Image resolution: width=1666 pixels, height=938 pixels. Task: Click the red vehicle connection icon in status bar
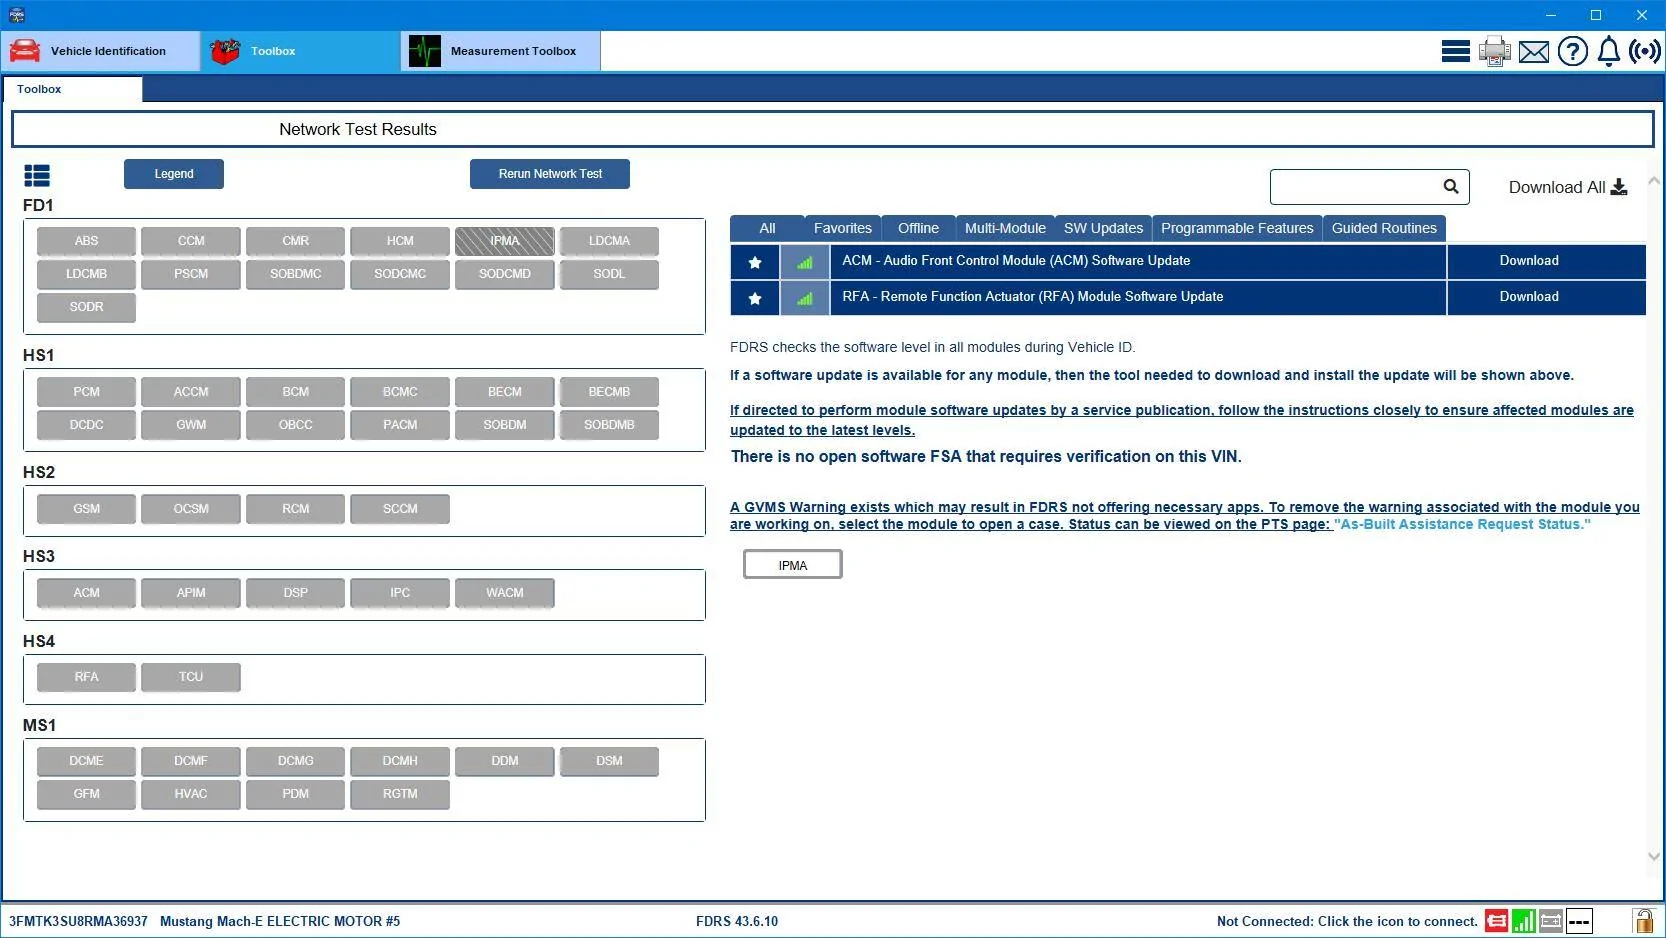tap(1496, 921)
